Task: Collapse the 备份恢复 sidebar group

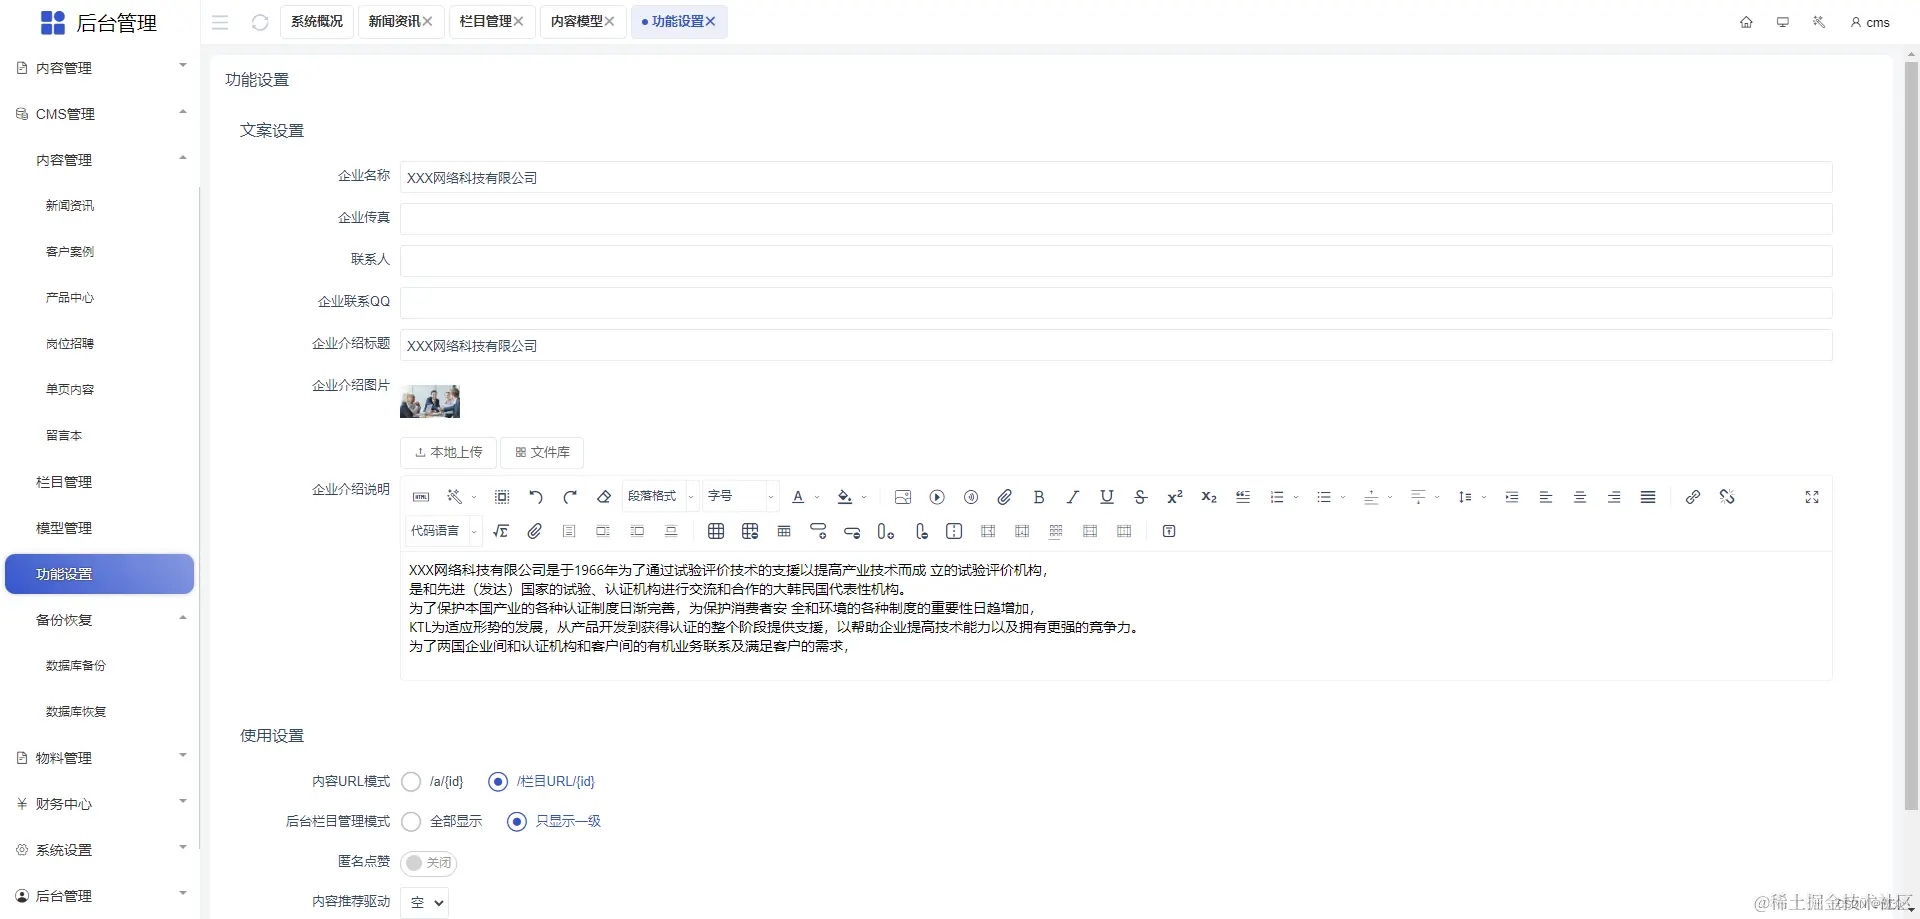Action: [100, 620]
